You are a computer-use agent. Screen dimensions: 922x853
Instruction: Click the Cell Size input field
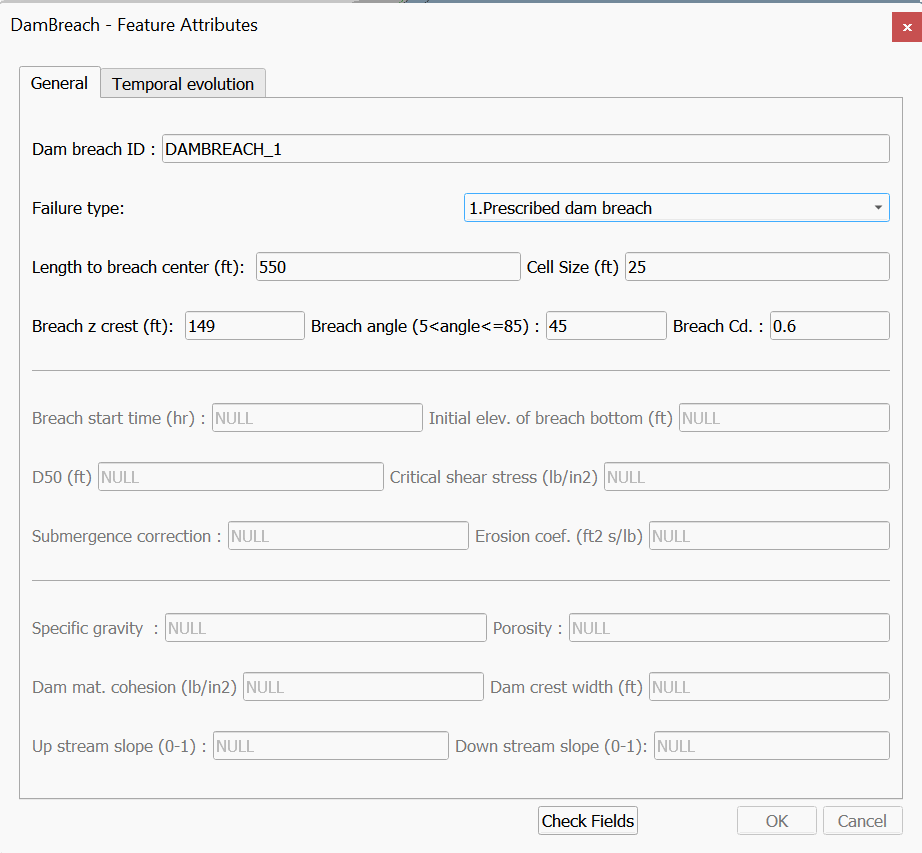coord(756,267)
